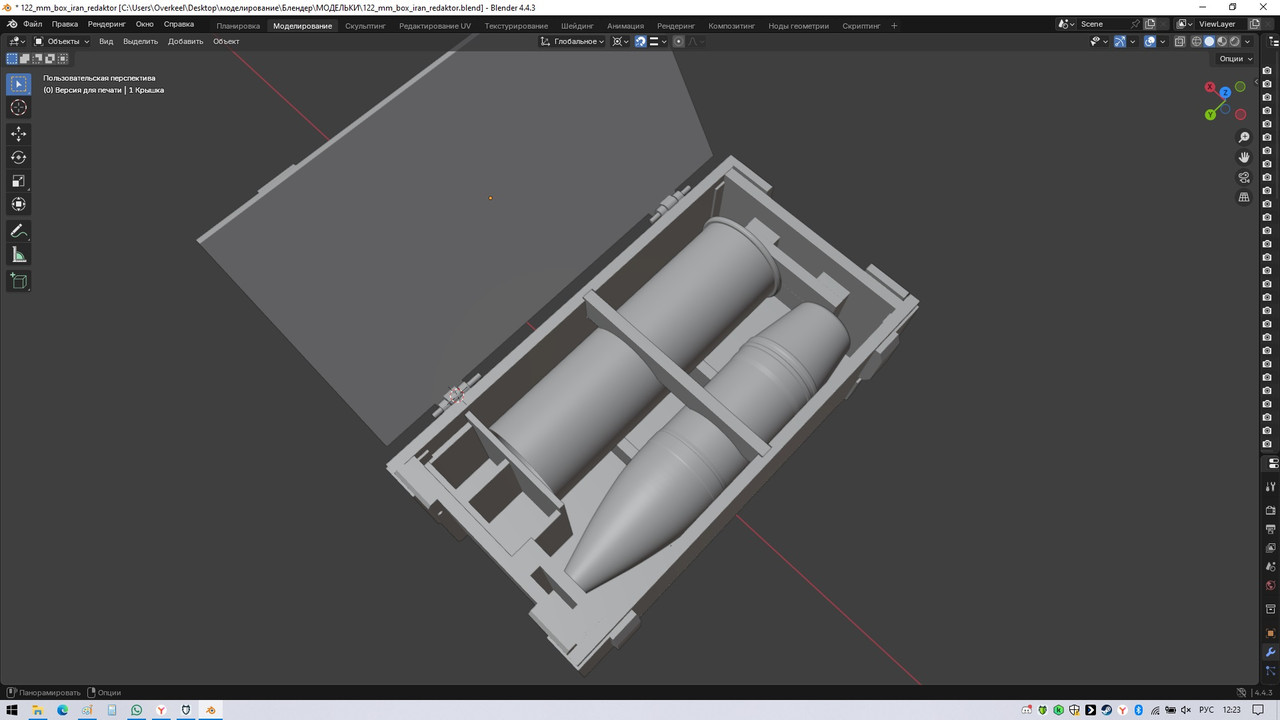This screenshot has width=1280, height=720.
Task: Open the Вид viewport menu
Action: (106, 41)
